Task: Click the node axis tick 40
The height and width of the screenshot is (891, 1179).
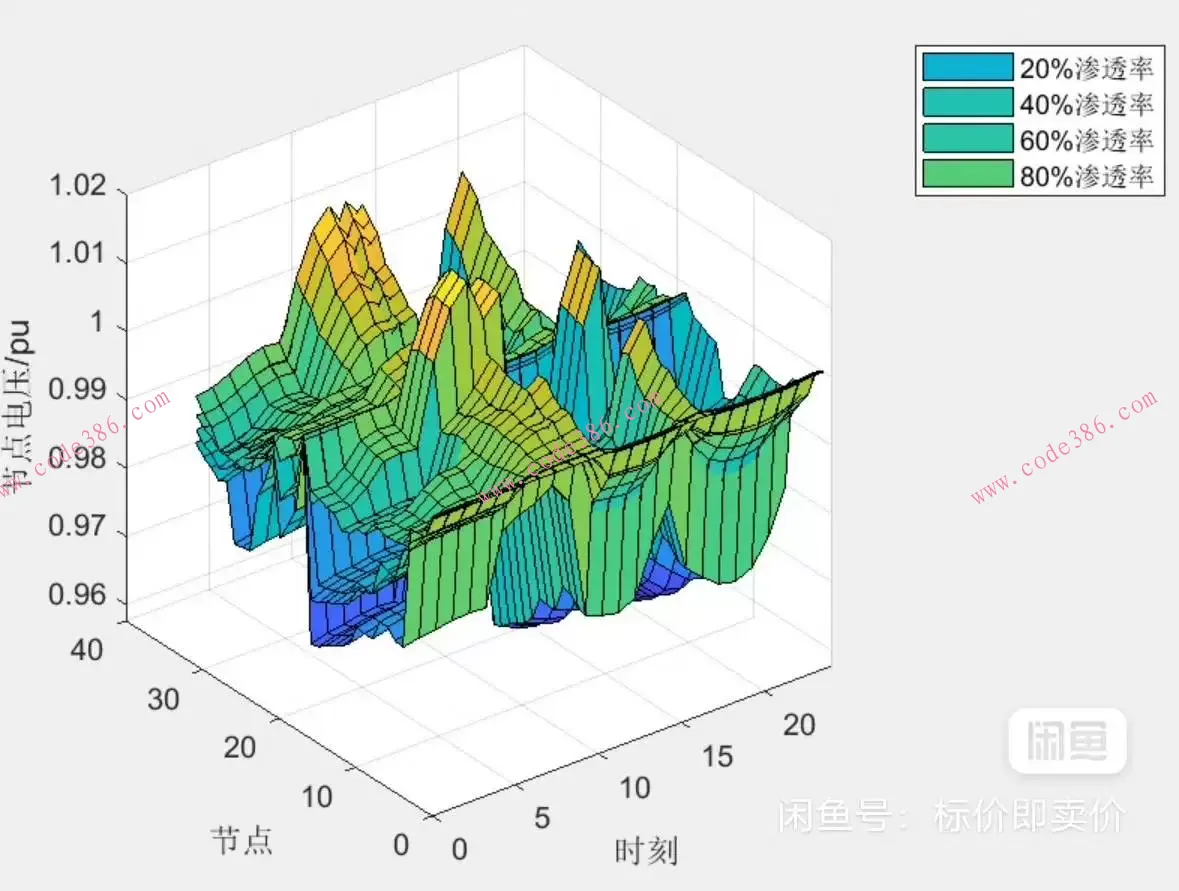Action: (86, 650)
